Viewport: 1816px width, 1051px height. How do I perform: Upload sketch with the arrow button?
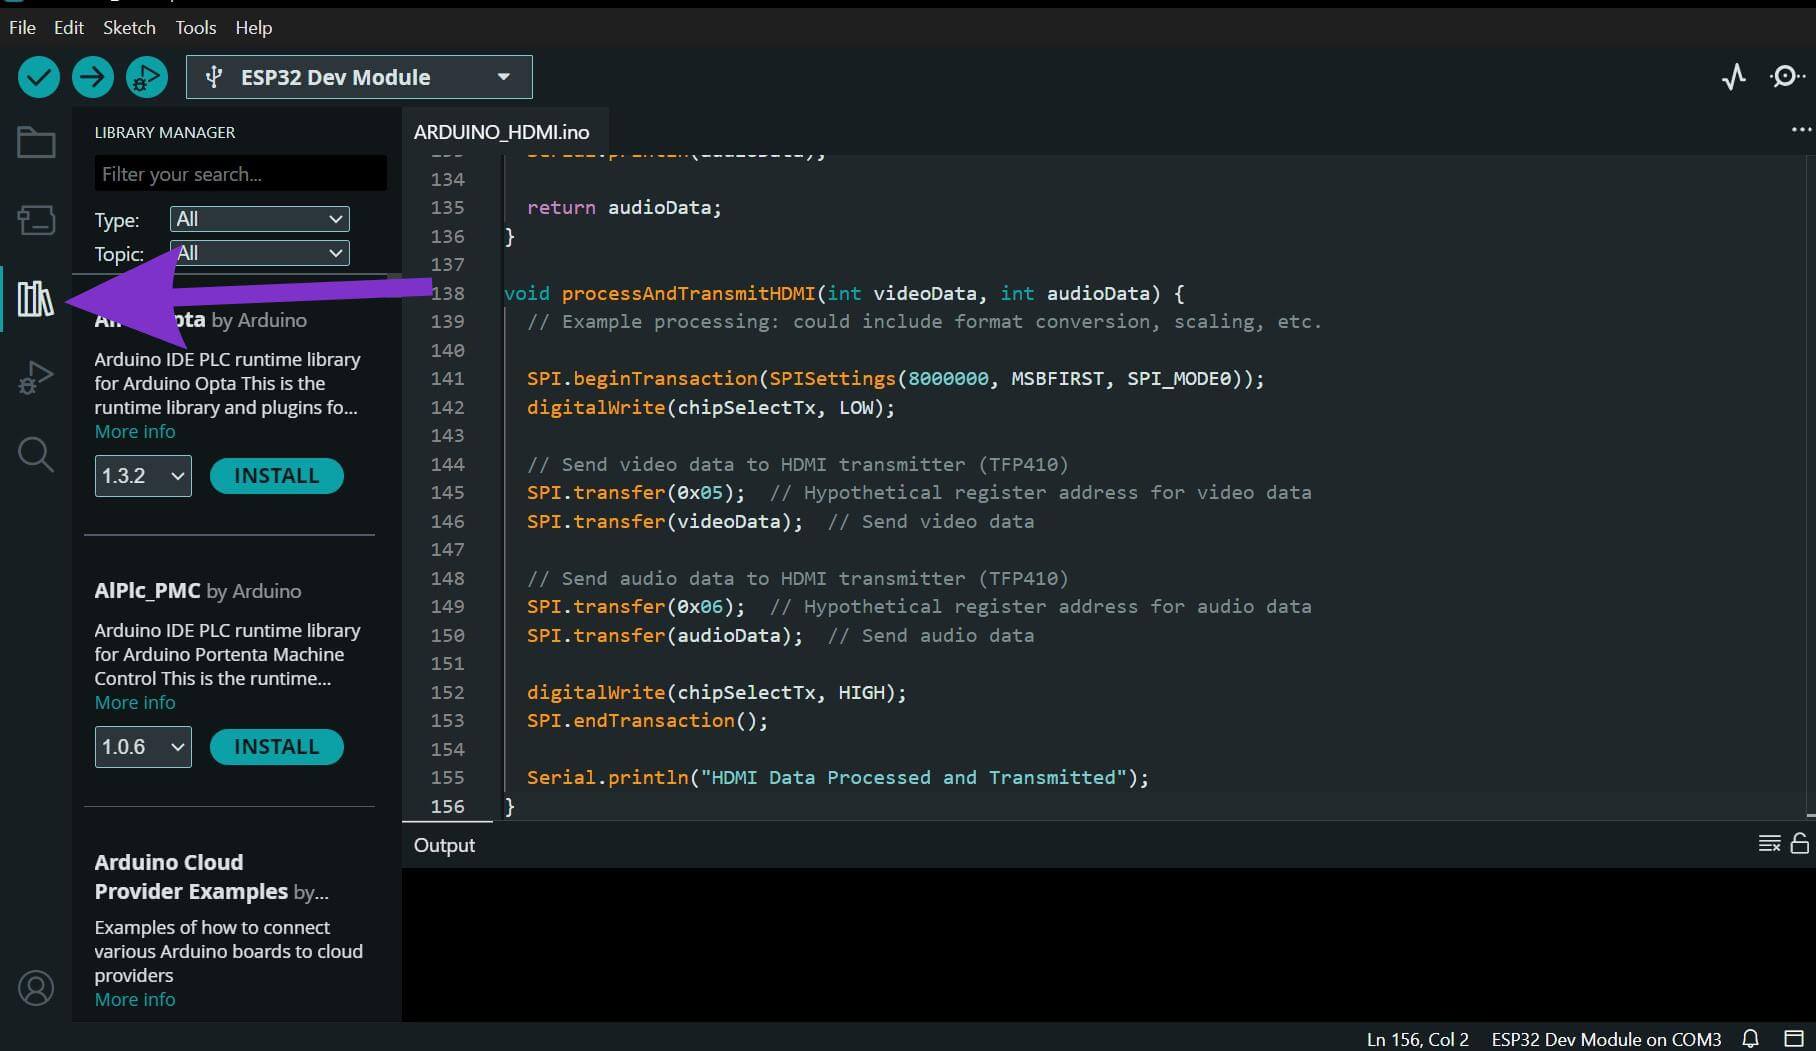pos(93,77)
